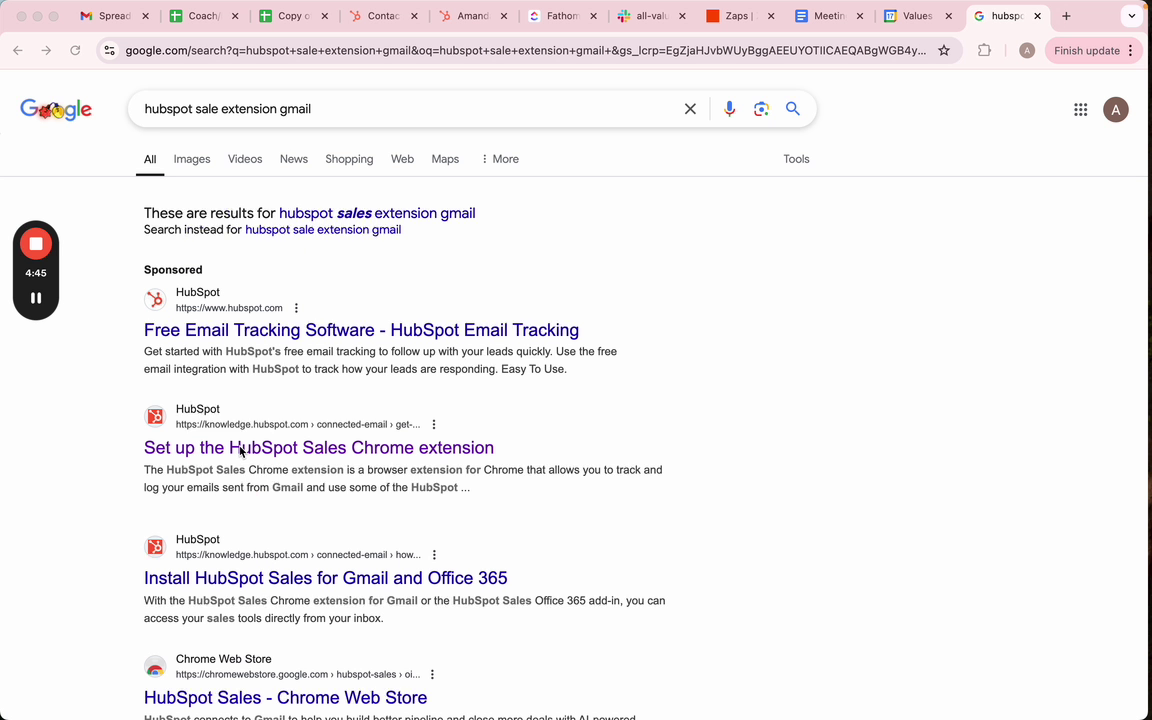Open the Chrome extensions menu

point(984,51)
